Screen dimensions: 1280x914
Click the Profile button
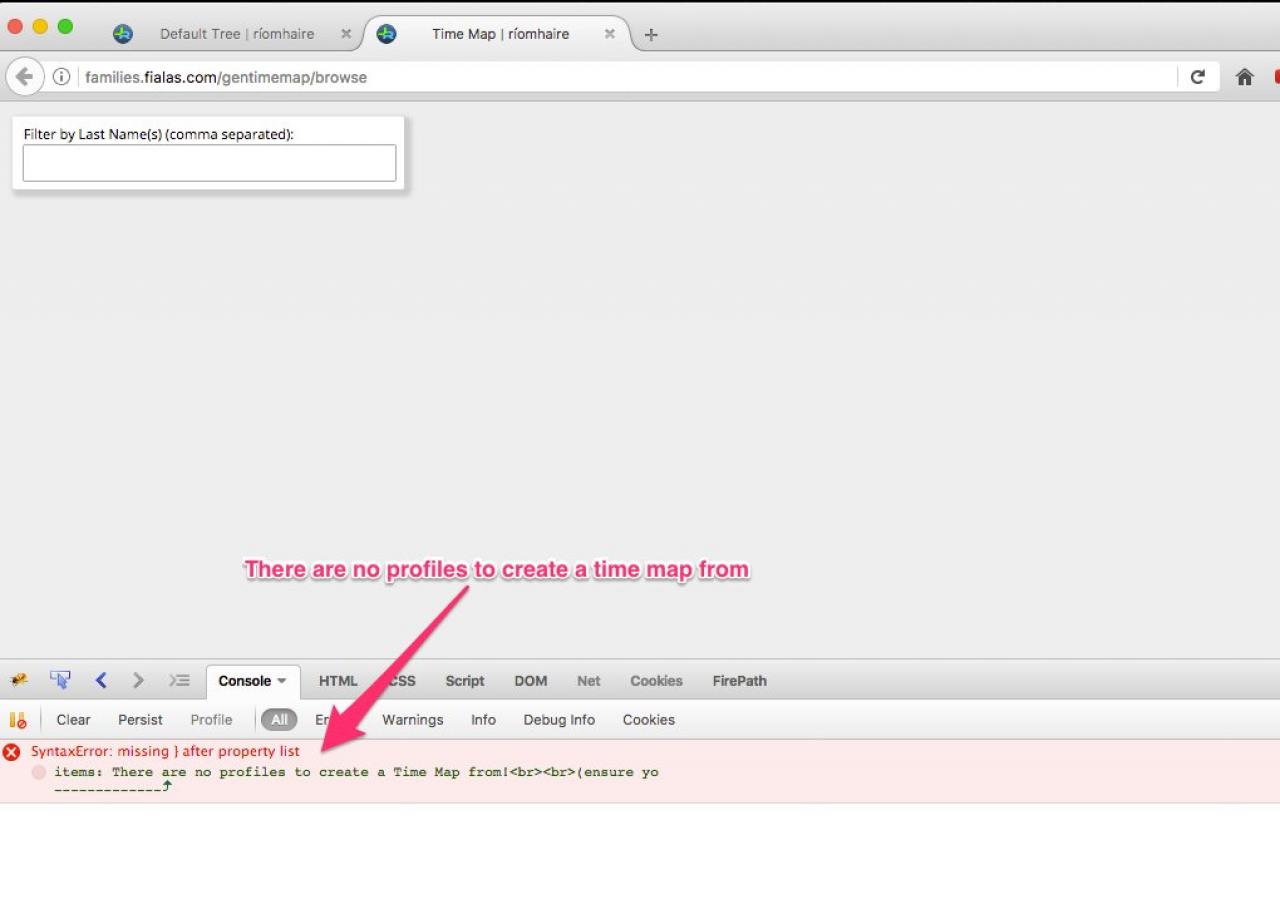(211, 720)
